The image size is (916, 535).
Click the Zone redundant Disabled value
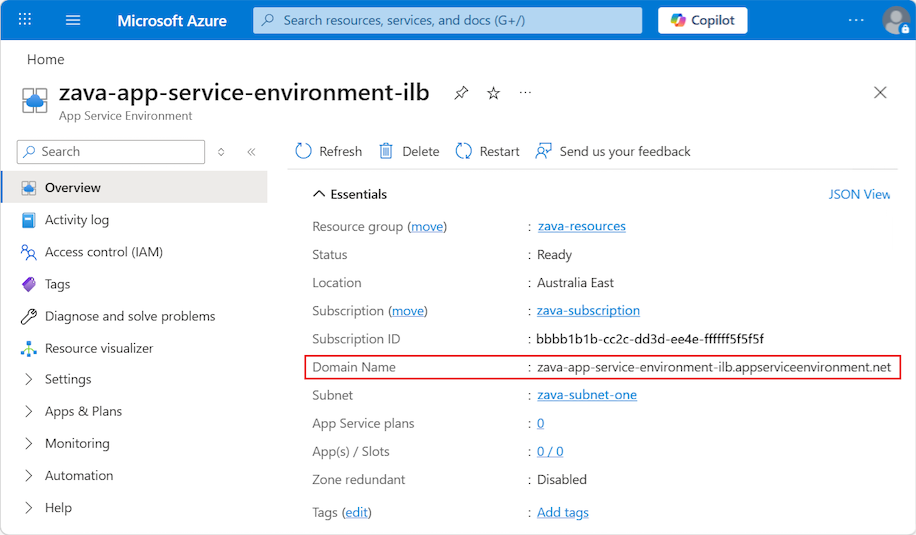[561, 480]
